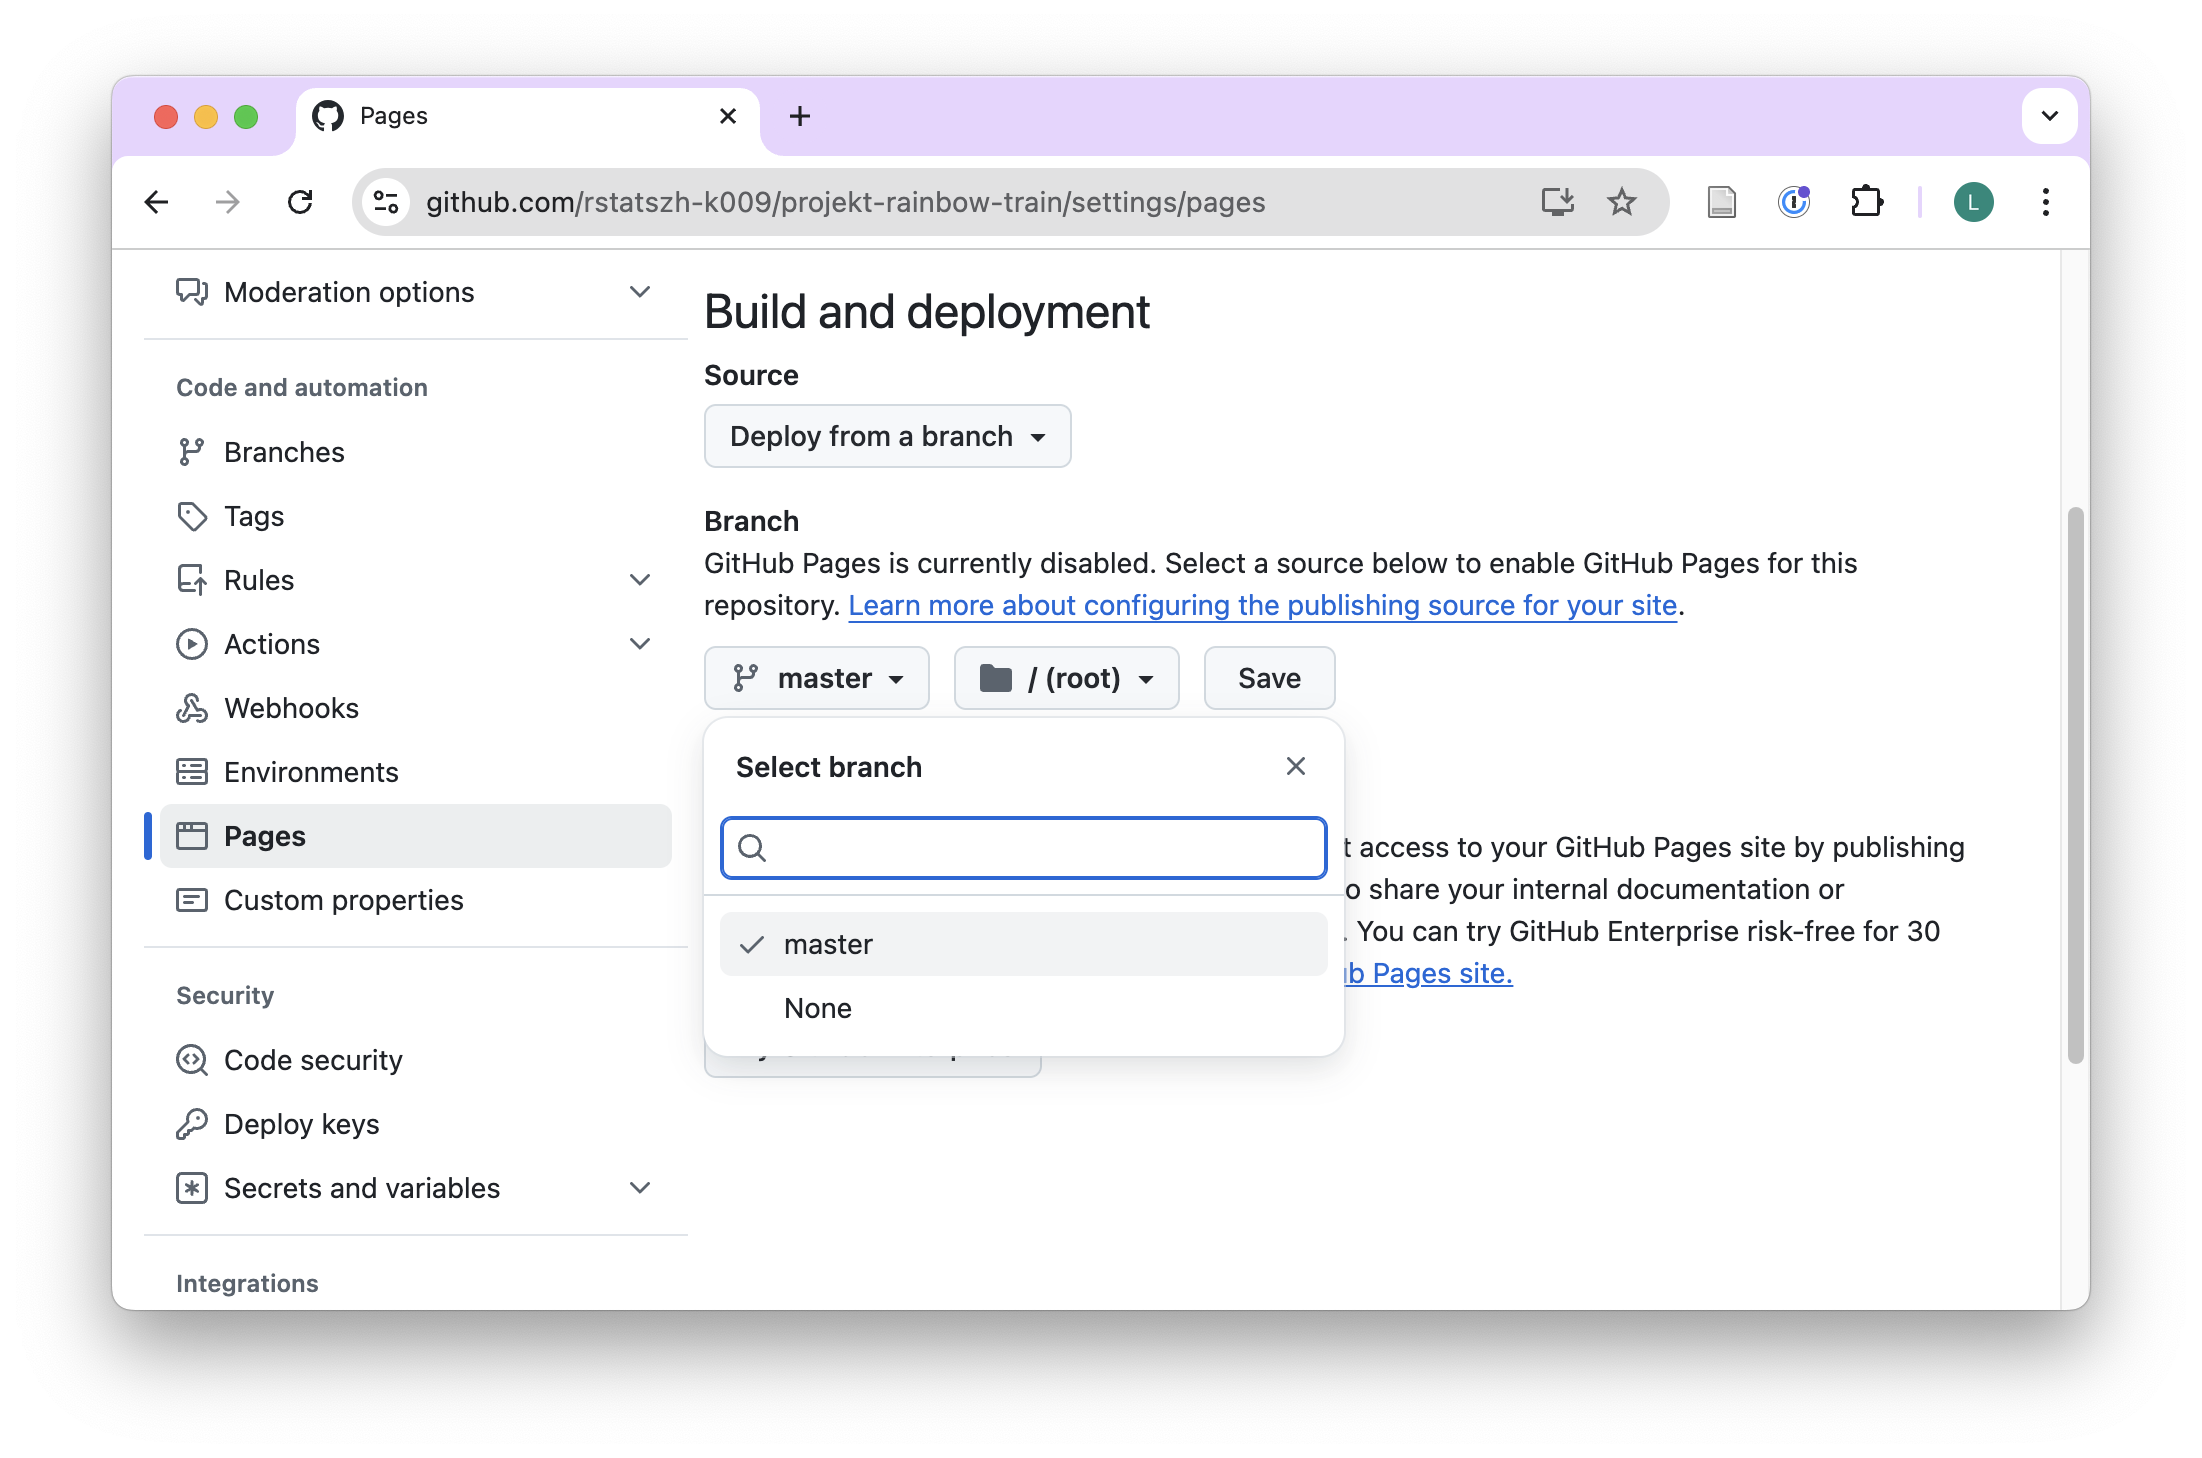
Task: Click the Environments server icon
Action: (191, 772)
